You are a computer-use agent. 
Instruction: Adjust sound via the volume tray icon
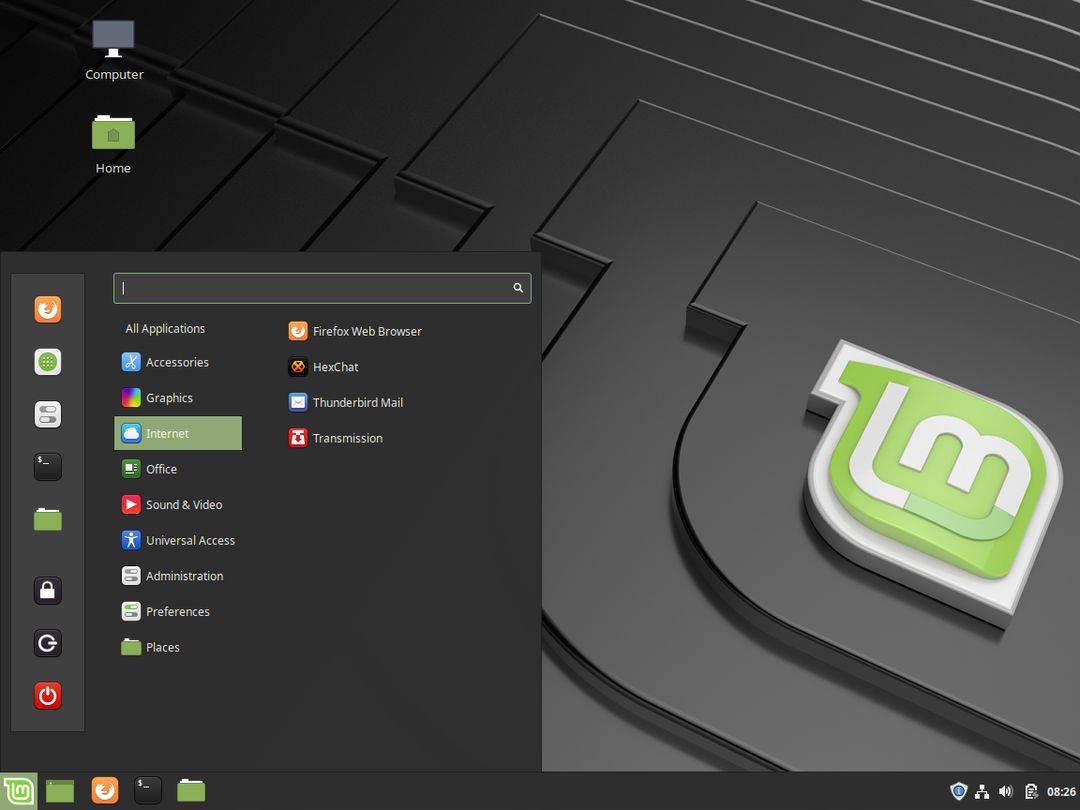tap(1006, 790)
